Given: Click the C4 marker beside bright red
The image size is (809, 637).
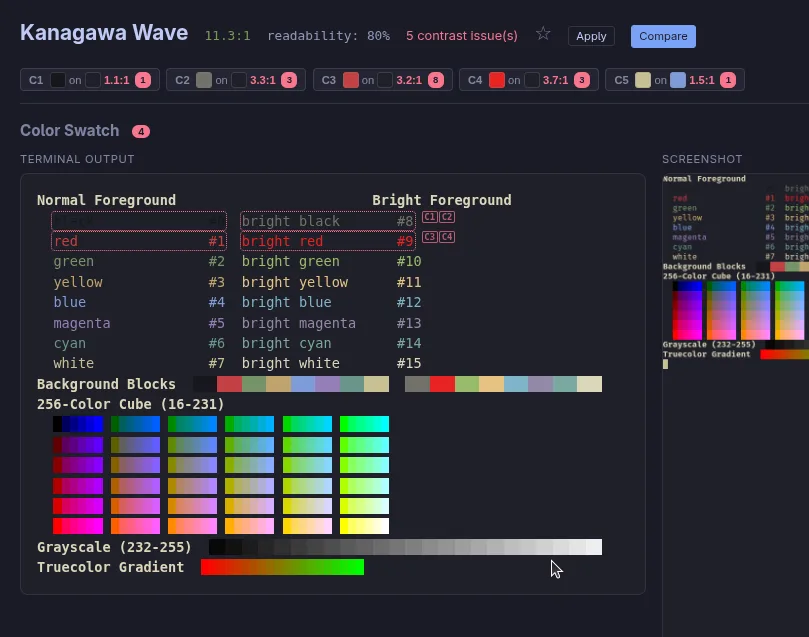Looking at the screenshot, I should [x=447, y=237].
